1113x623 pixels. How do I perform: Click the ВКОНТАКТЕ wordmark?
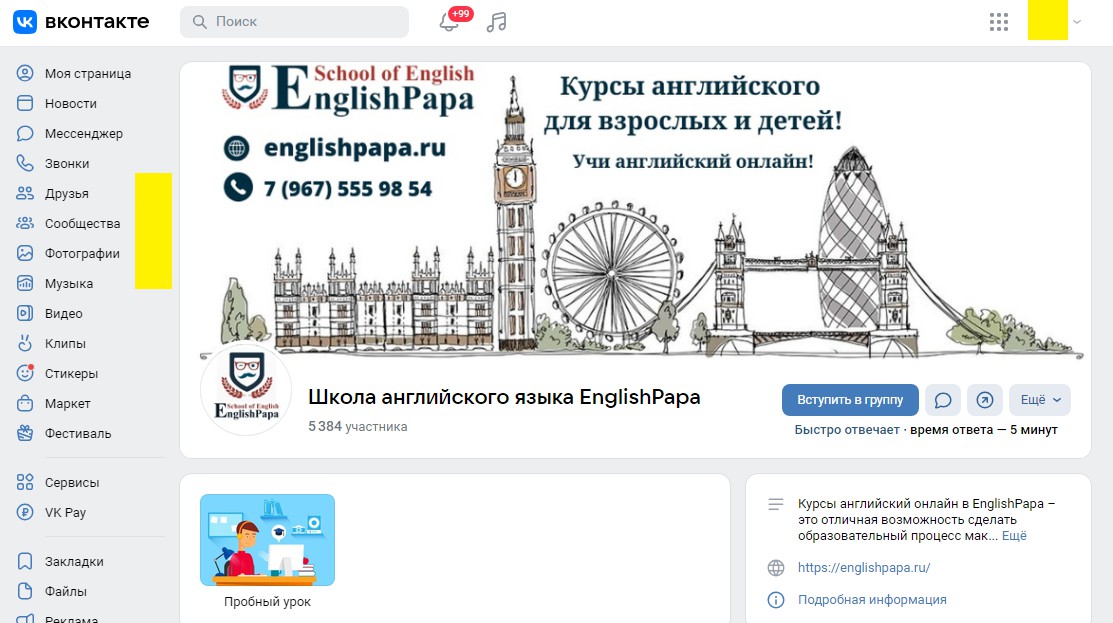pos(97,22)
